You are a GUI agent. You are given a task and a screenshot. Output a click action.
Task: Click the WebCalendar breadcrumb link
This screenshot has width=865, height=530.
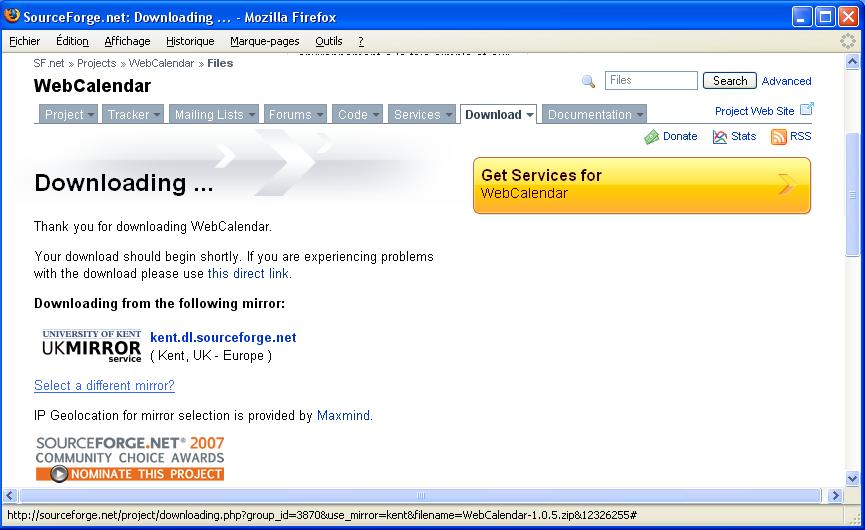pyautogui.click(x=161, y=63)
